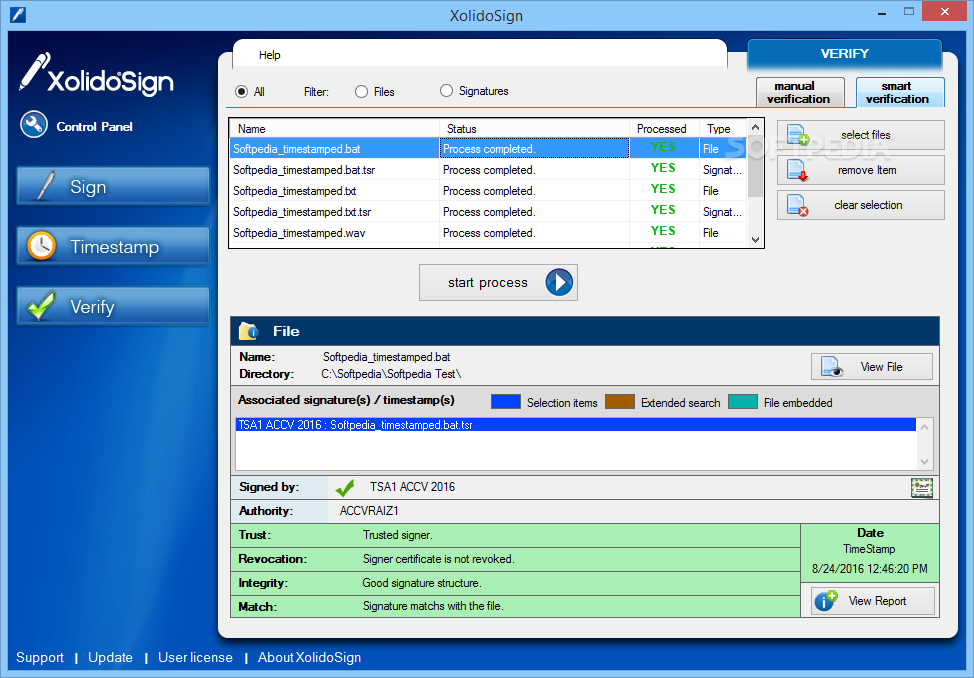Open the Verify section
The image size is (974, 678).
coord(113,306)
